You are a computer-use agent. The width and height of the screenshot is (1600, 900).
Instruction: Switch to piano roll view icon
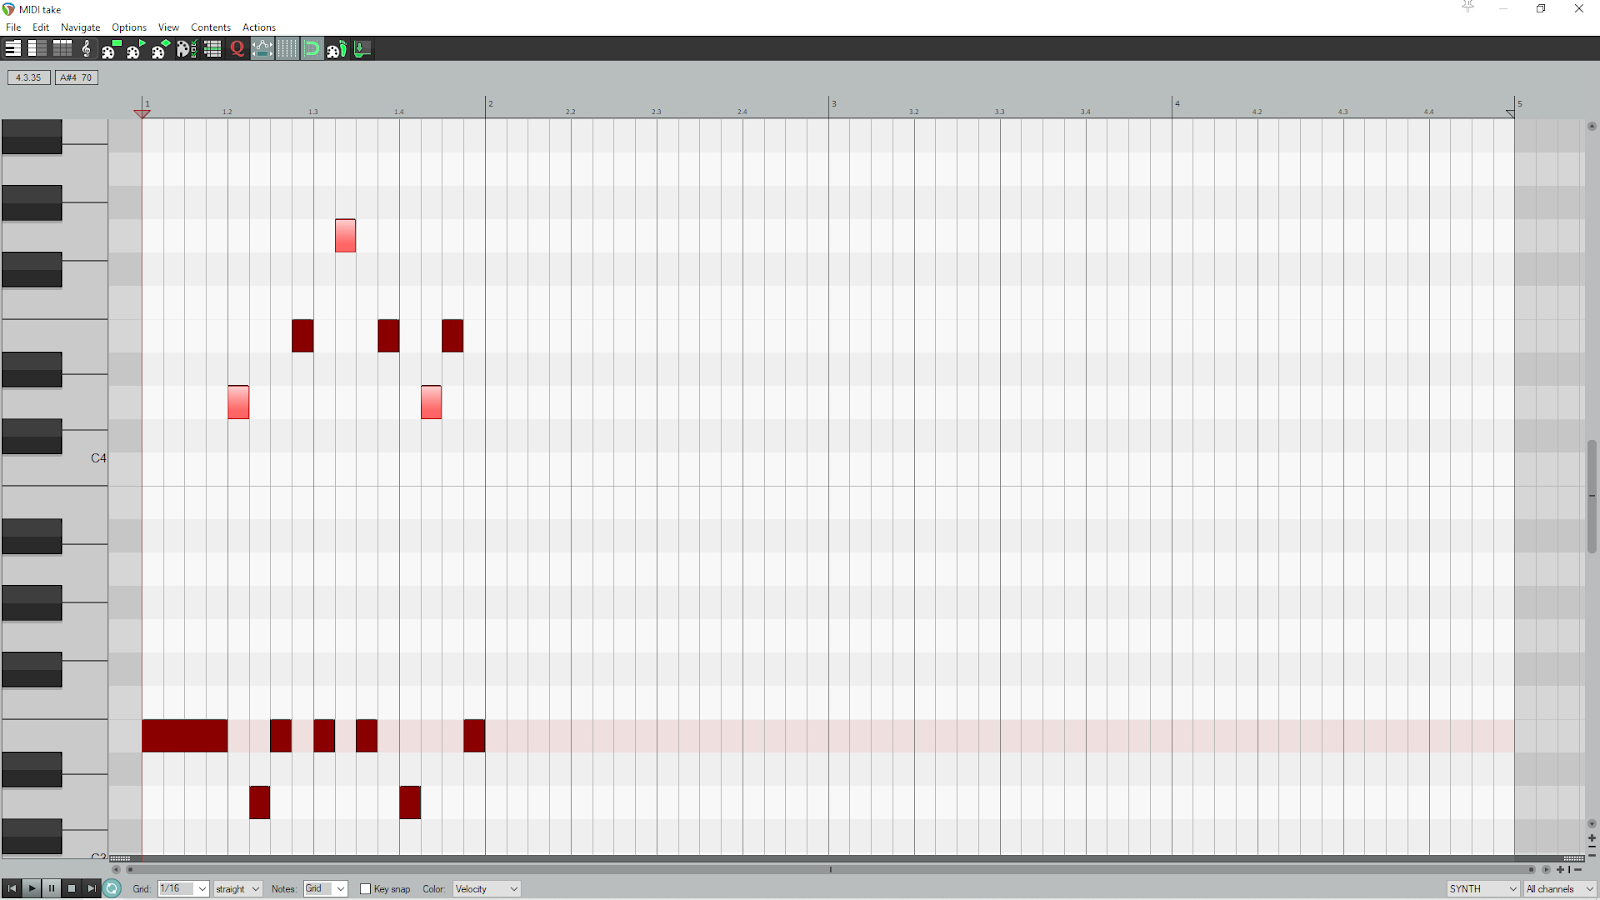(13, 48)
